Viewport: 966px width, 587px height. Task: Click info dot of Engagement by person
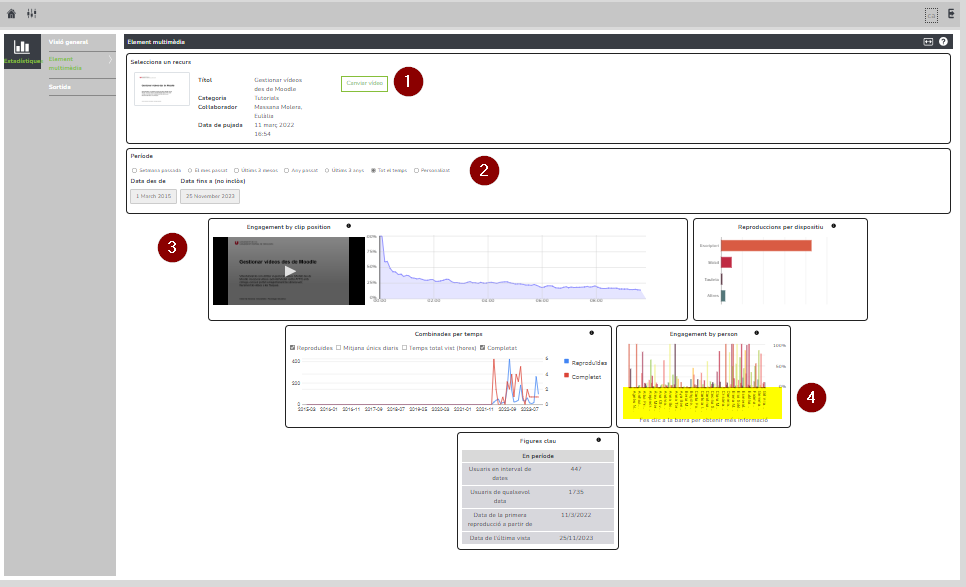757,333
